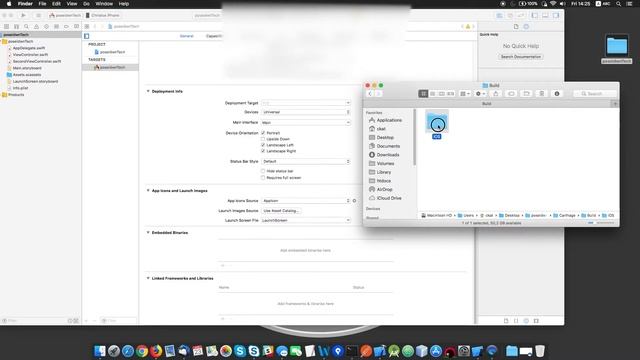Click the Finder Share toolbar button

(496, 93)
